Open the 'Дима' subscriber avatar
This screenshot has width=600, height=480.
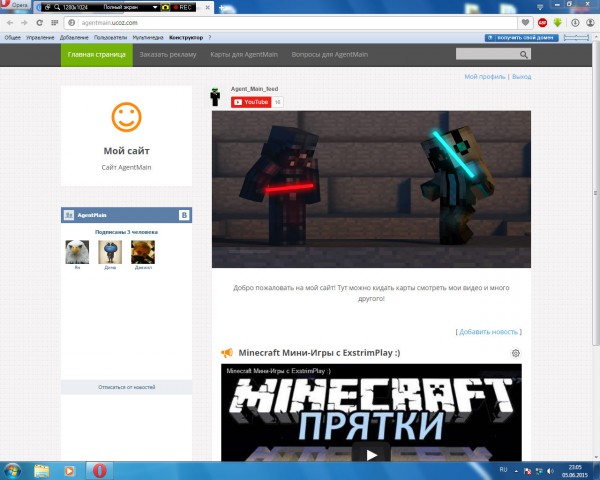coord(110,252)
